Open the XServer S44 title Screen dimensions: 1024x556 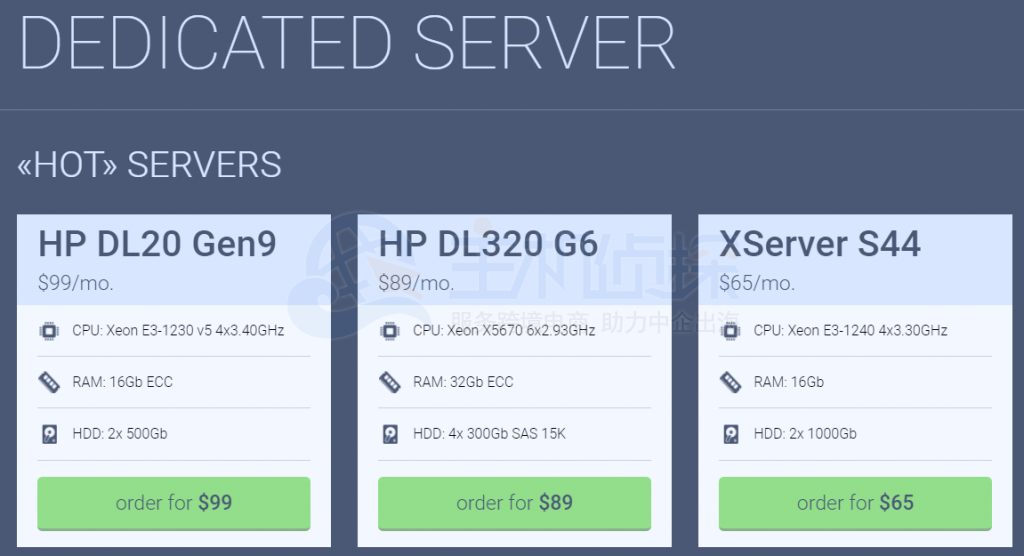820,244
